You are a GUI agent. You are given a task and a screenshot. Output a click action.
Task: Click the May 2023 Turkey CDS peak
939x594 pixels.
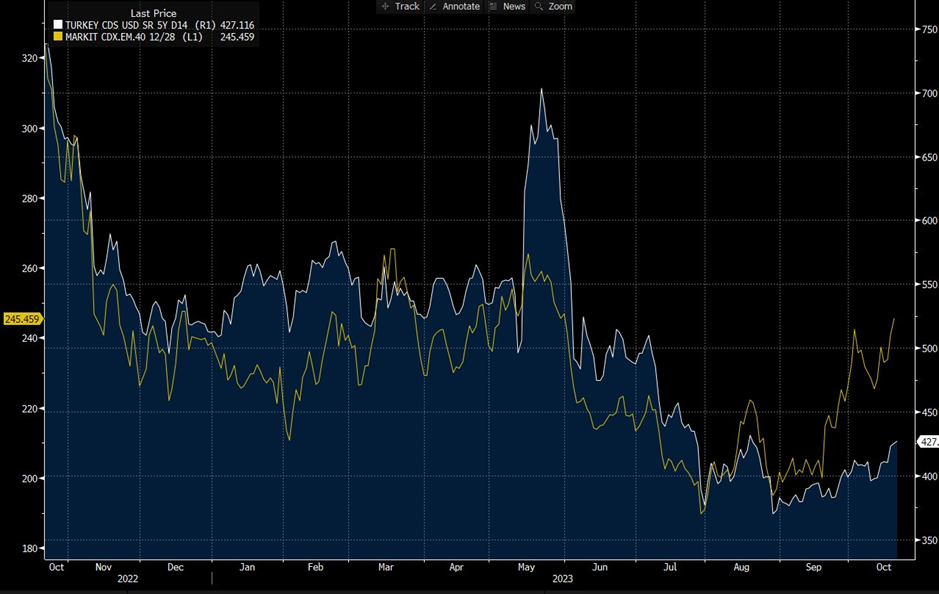tap(541, 90)
